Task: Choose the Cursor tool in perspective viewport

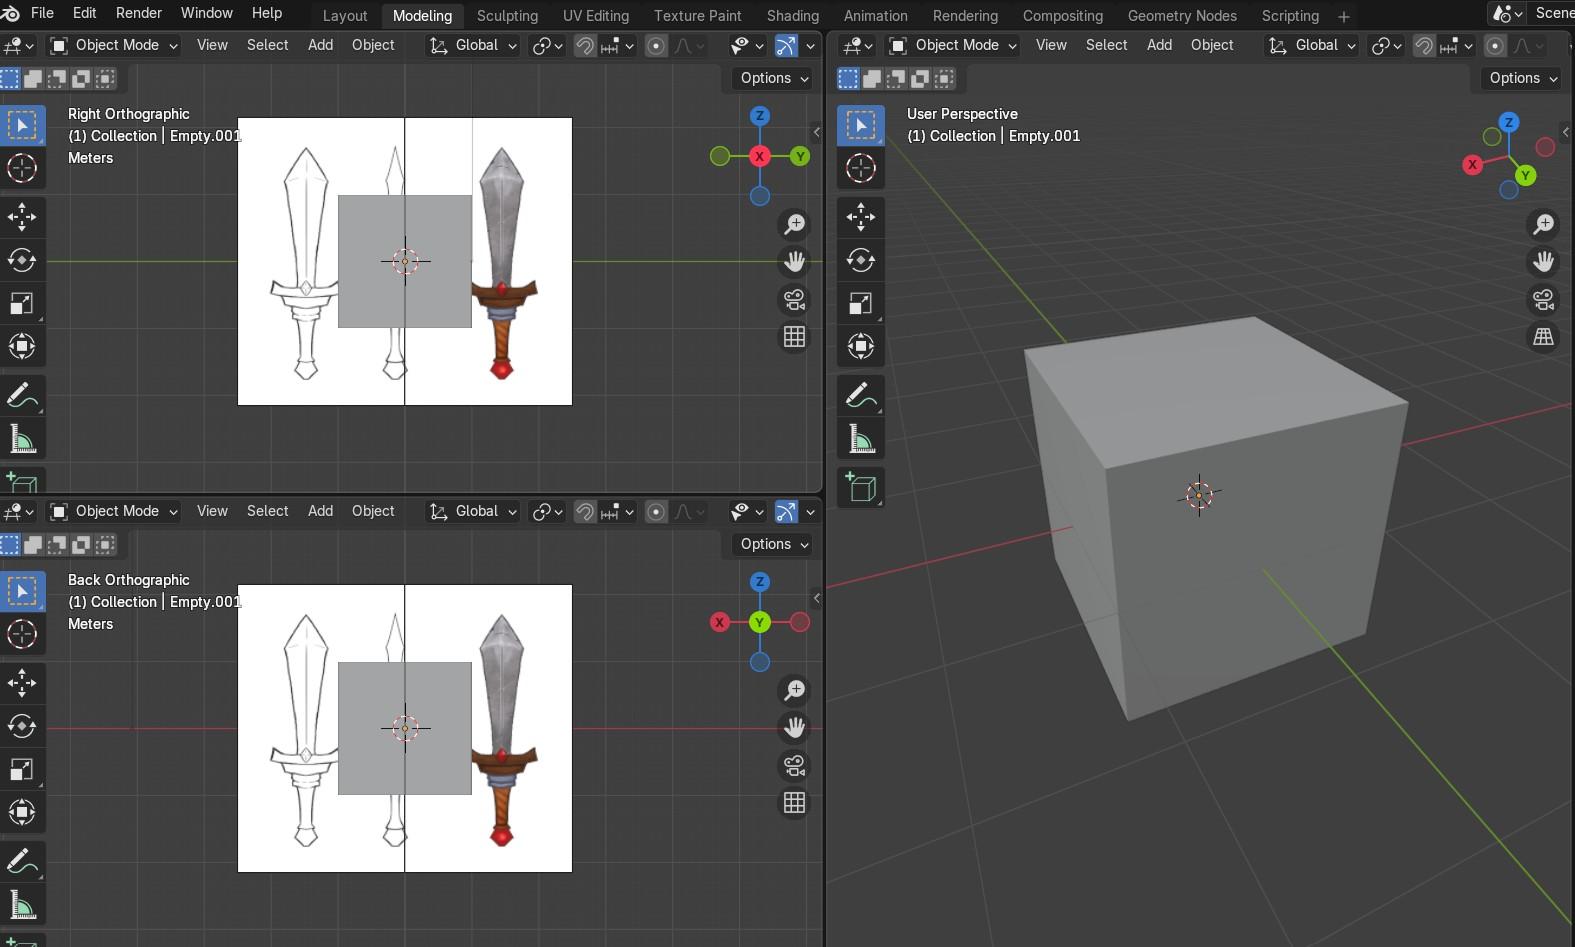Action: pos(861,168)
